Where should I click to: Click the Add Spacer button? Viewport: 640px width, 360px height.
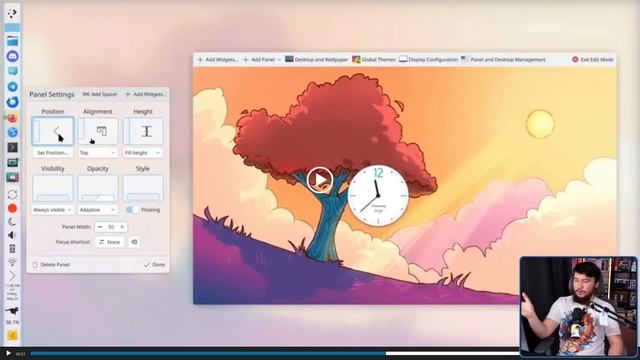[100, 94]
